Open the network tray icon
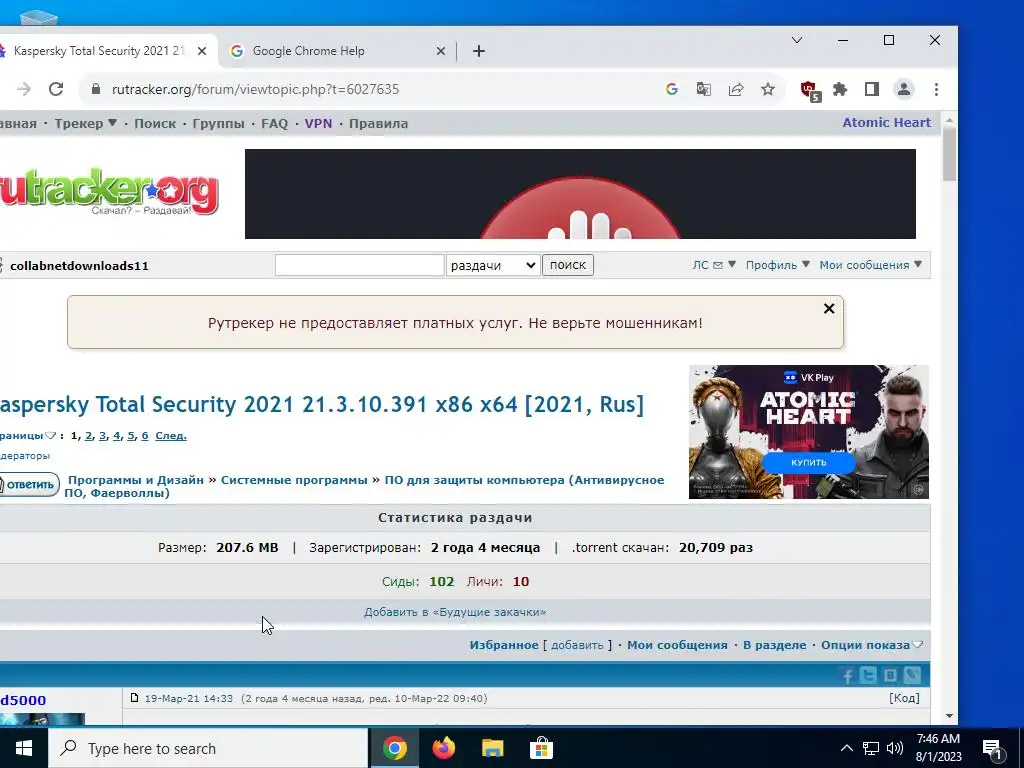This screenshot has height=768, width=1024. tap(871, 748)
